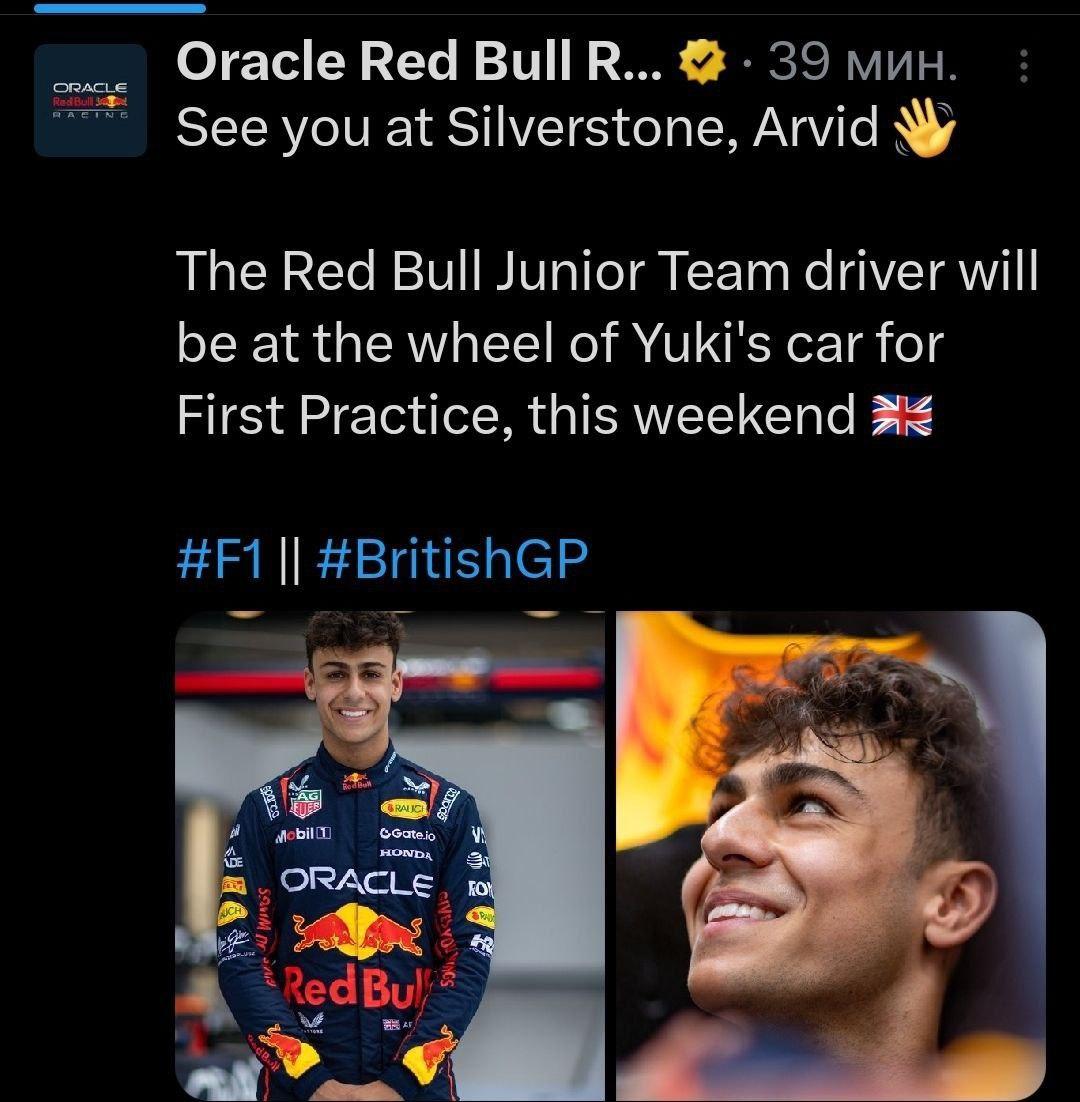Click the Mobil 1 sponsor patch in photo
This screenshot has width=1080, height=1102.
coord(303,835)
